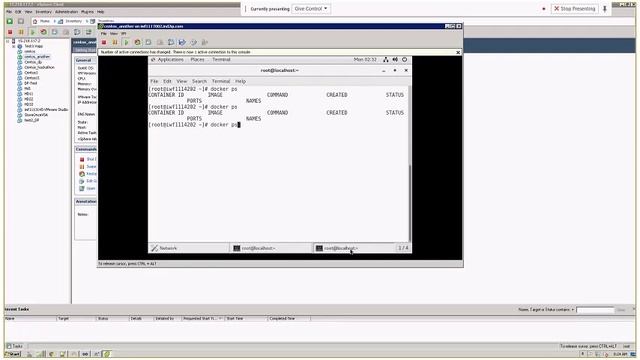The width and height of the screenshot is (640, 360).
Task: Collapse the host node in the inventory tree
Action: point(8,41)
